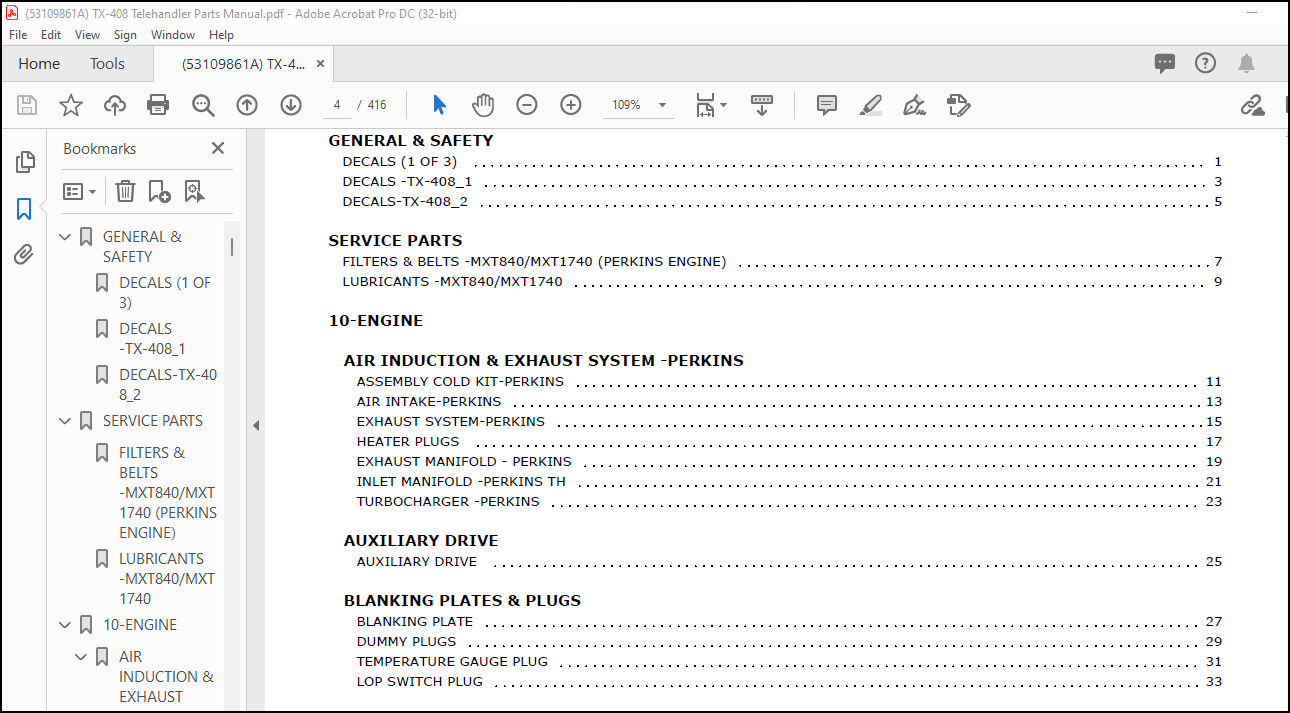Collapse AIR INDUCTION & EXHAUST bookmark
Viewport: 1290px width, 713px height.
(81, 657)
